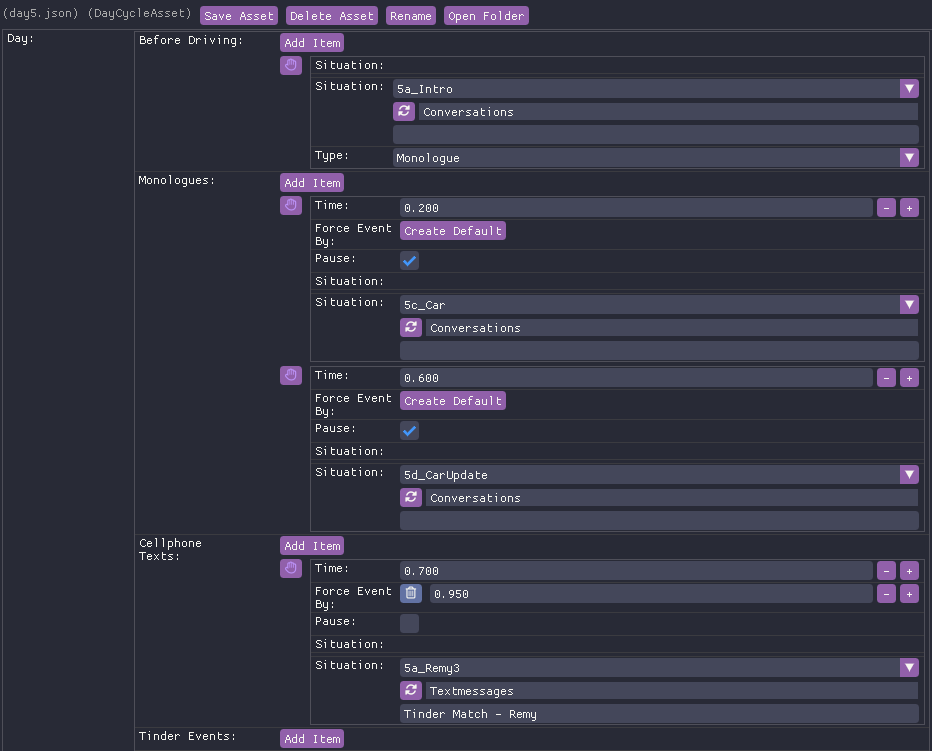Open the 5a_Intro situation dropdown
Image resolution: width=932 pixels, height=751 pixels.
coord(908,89)
